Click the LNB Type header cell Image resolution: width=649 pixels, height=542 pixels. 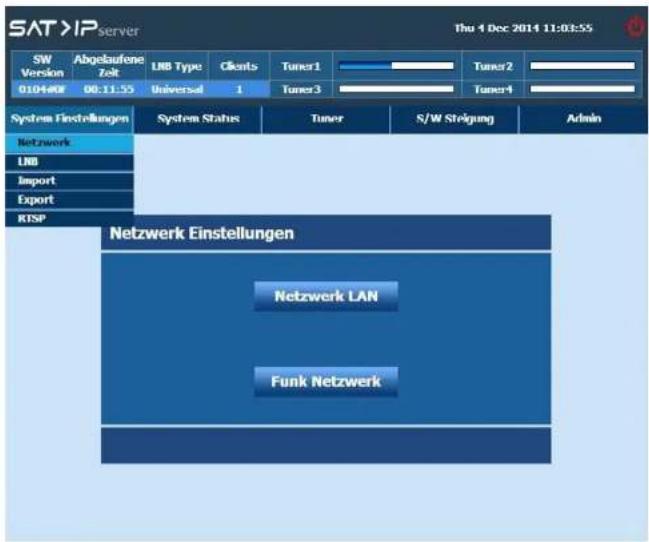click(x=177, y=66)
